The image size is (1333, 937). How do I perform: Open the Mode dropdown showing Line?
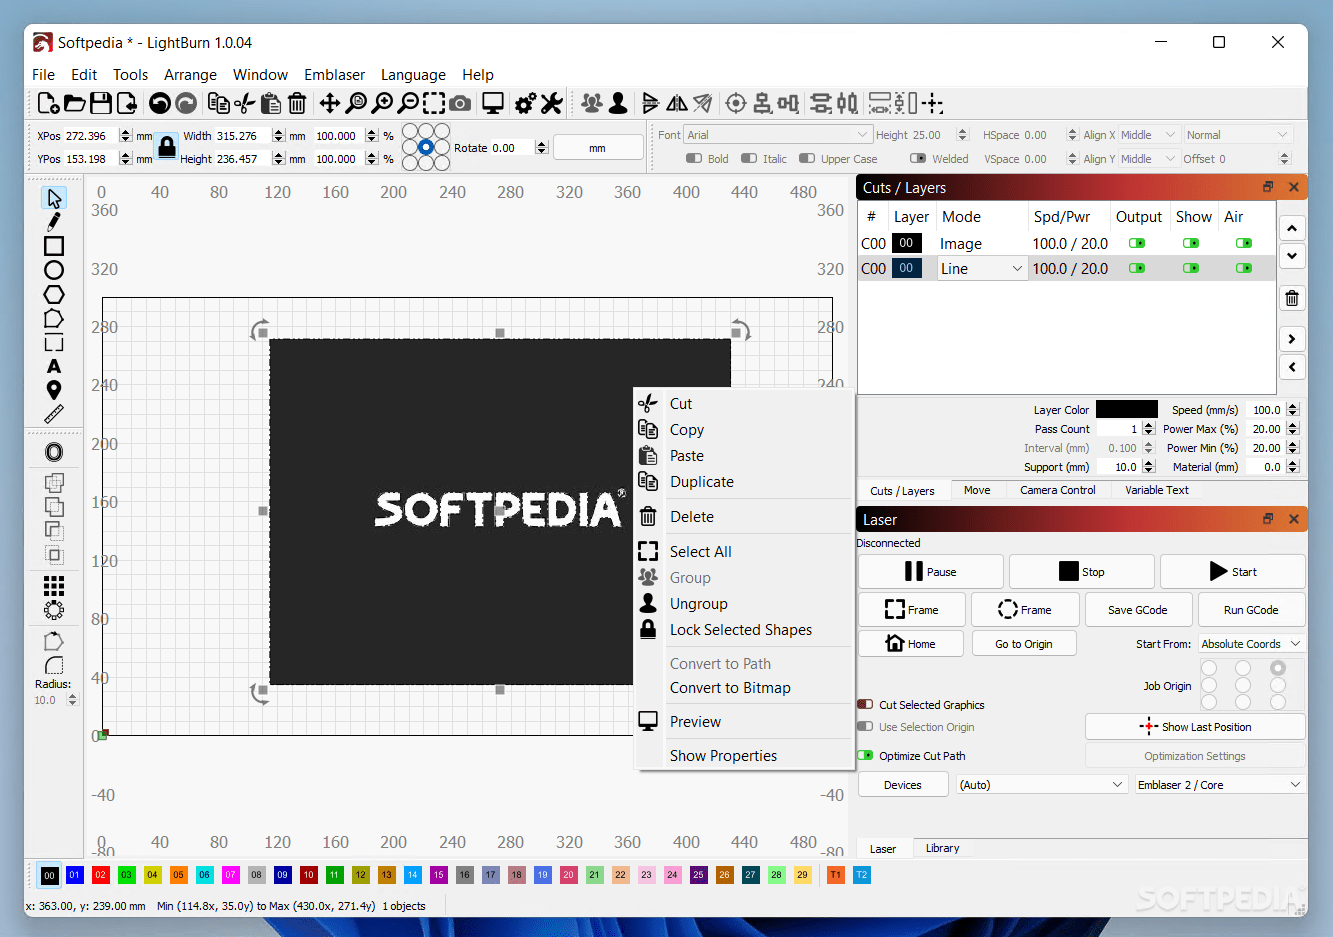[981, 268]
